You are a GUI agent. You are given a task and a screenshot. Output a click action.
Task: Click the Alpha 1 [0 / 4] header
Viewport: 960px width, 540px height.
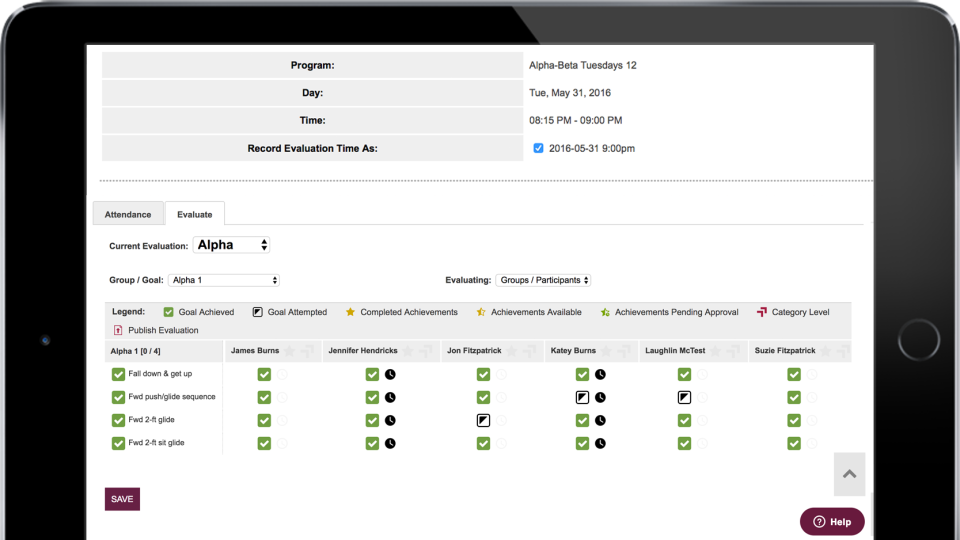(135, 351)
